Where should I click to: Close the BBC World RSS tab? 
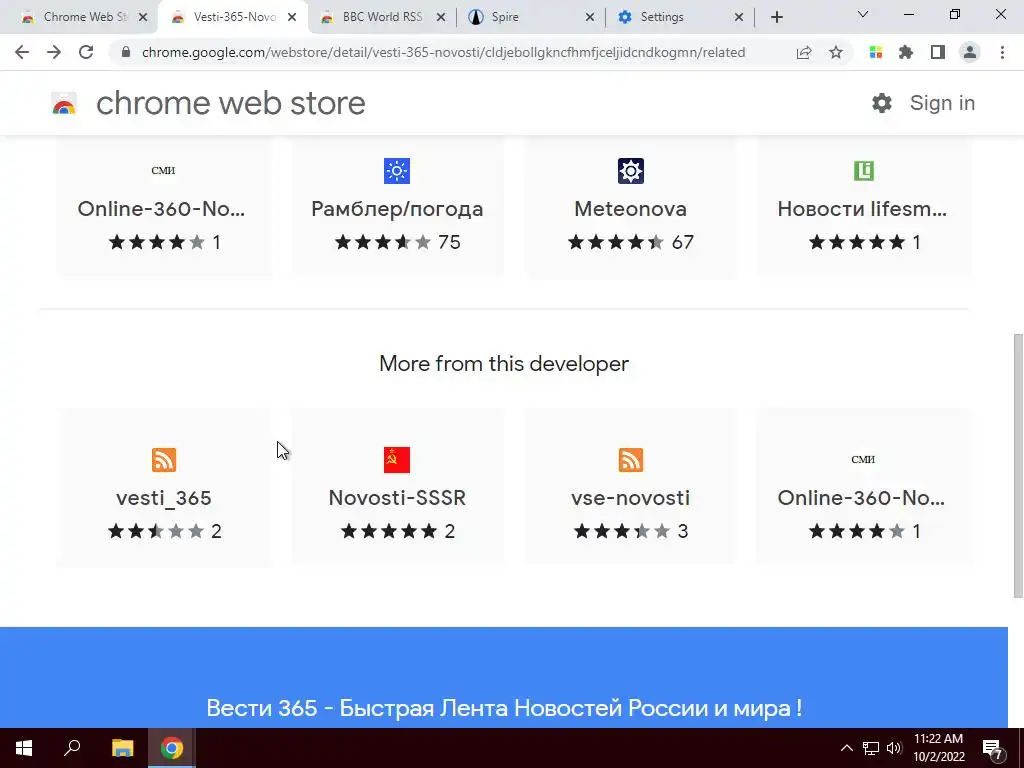point(441,18)
